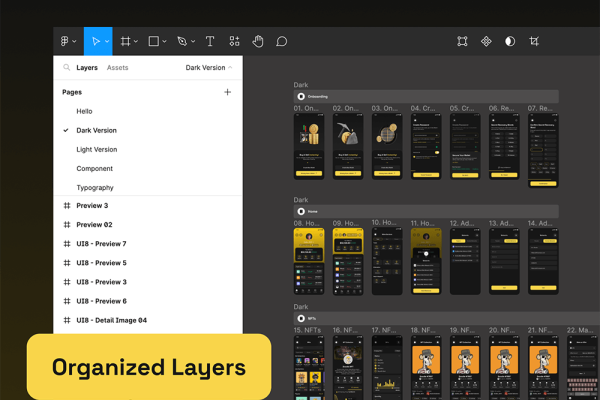Expand the Dark Version page dropdown

pyautogui.click(x=209, y=68)
